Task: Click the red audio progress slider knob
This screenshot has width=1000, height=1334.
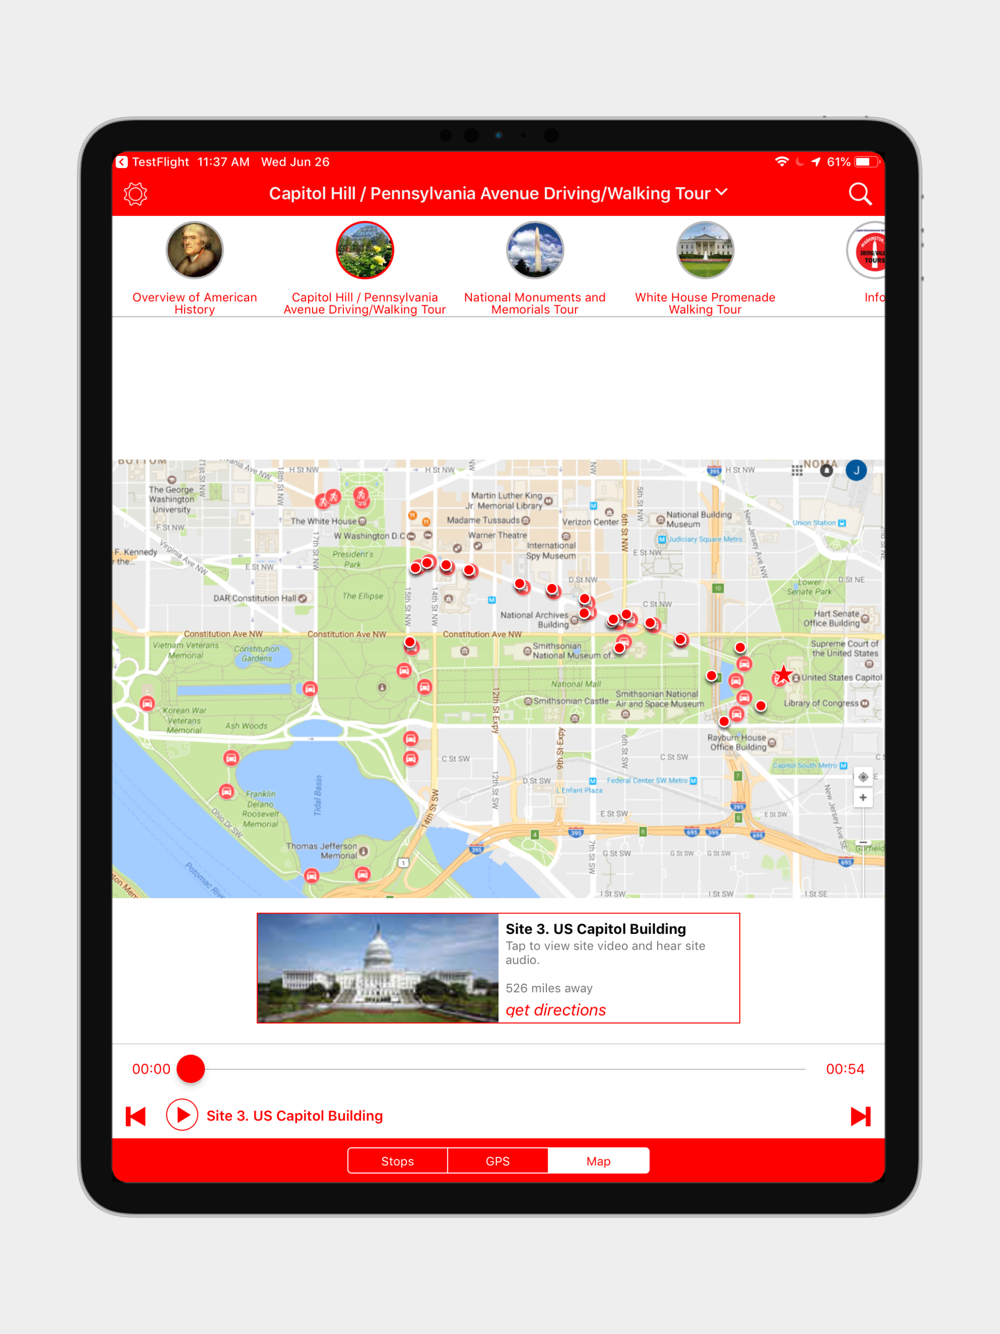Action: (x=191, y=1069)
